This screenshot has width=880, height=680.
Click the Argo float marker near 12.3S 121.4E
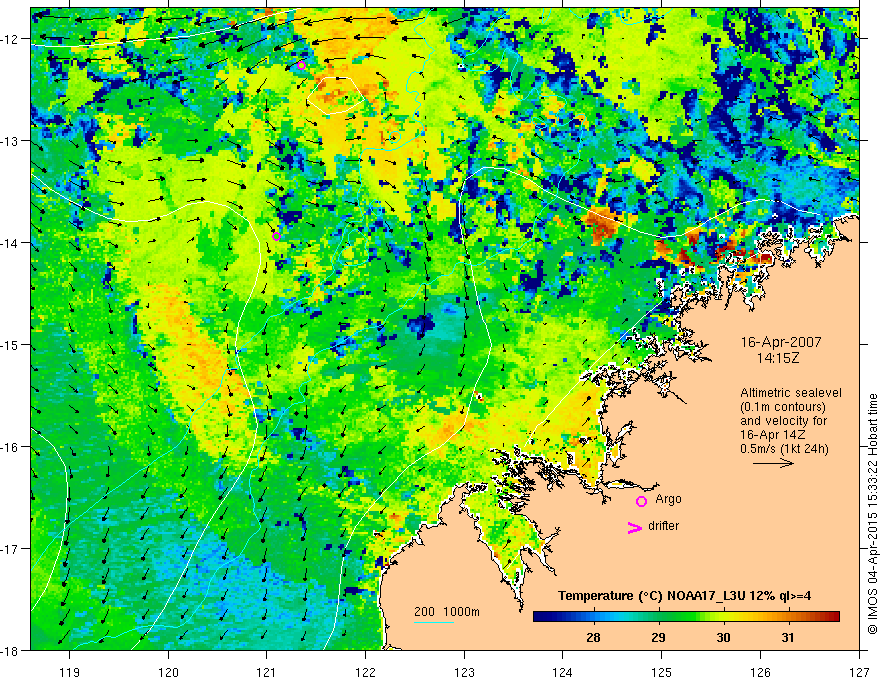point(301,65)
